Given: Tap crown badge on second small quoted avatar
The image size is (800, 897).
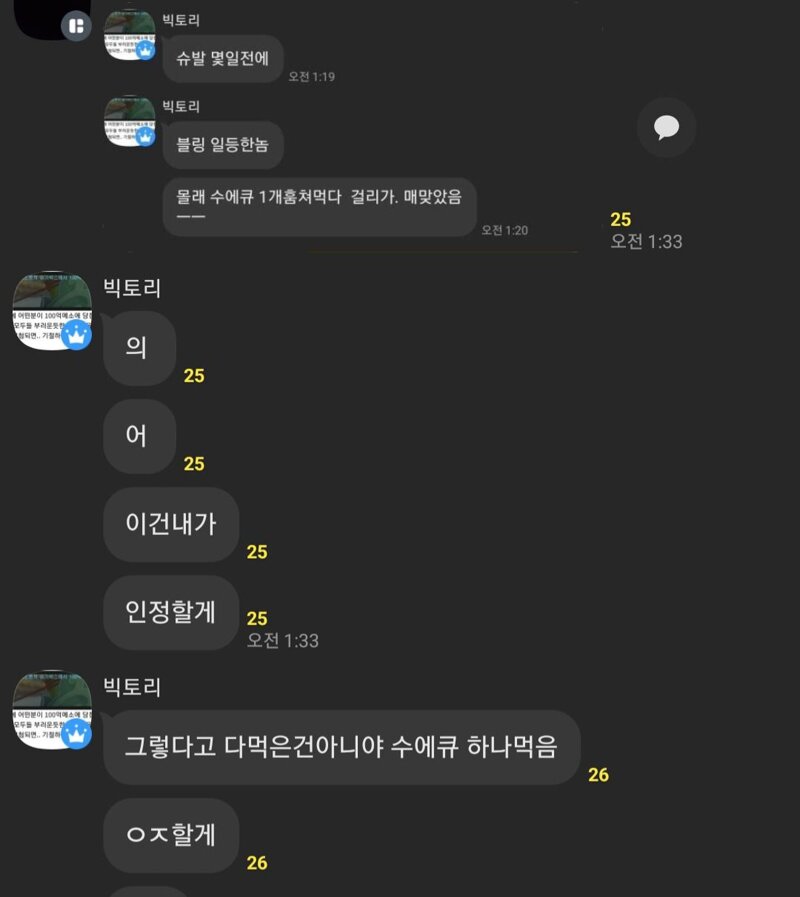Looking at the screenshot, I should coord(146,137).
